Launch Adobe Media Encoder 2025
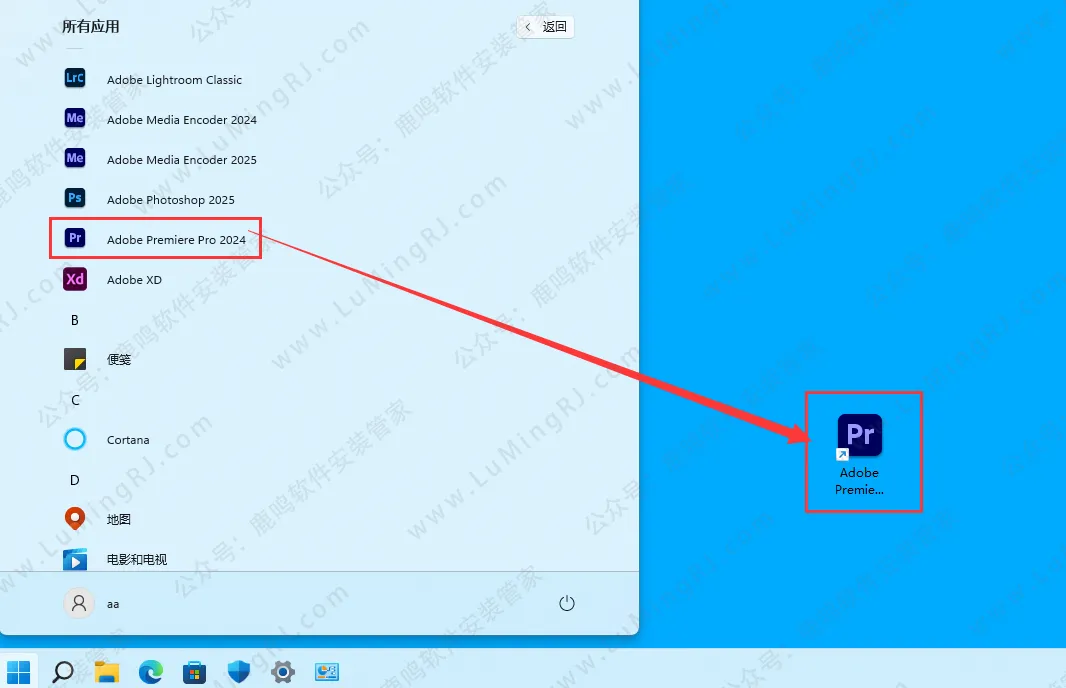The width and height of the screenshot is (1066, 688). (181, 160)
